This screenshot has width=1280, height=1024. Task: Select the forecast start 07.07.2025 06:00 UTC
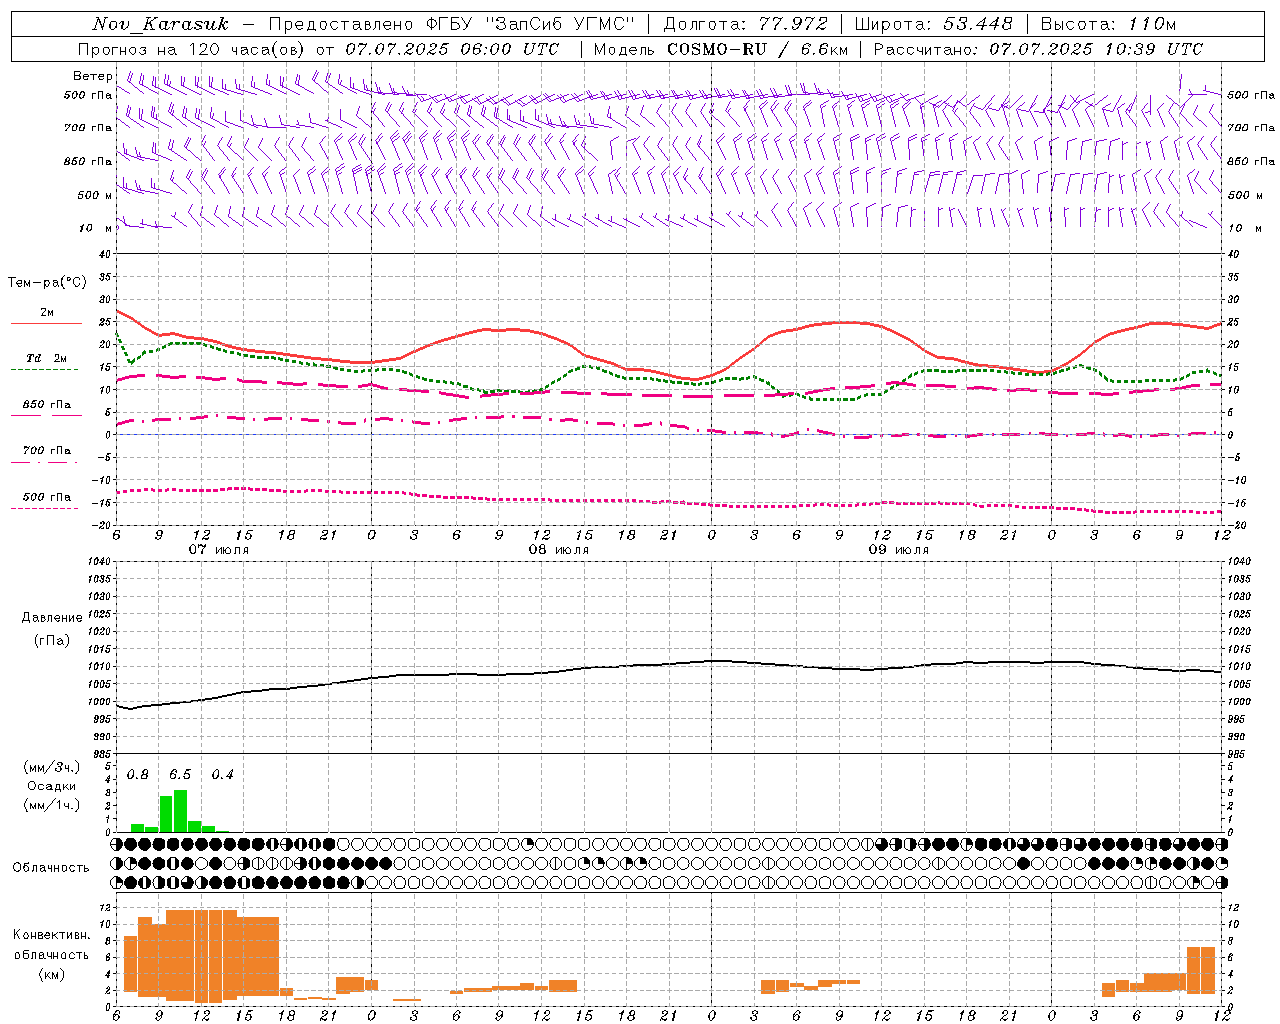452,49
